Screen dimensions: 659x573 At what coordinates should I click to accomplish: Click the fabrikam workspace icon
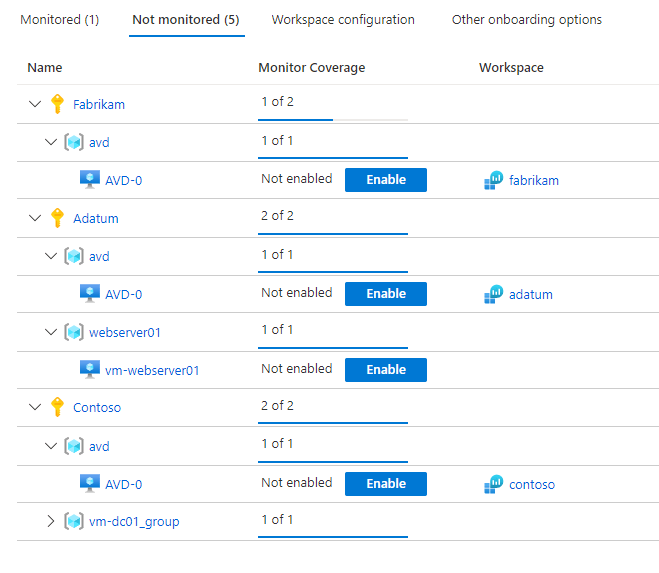[494, 180]
